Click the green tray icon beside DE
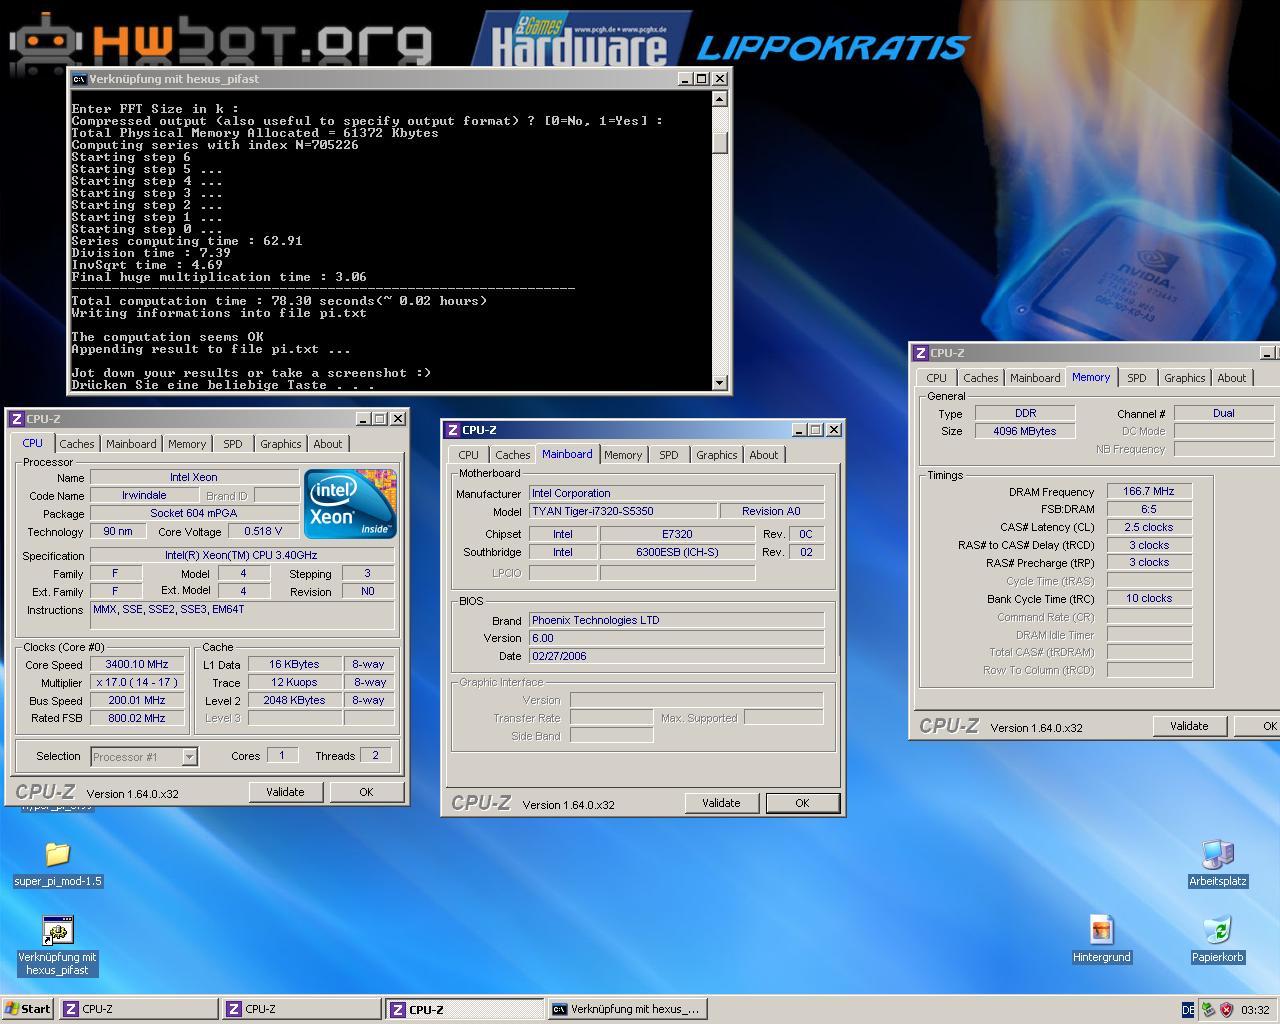 [x=1208, y=1010]
